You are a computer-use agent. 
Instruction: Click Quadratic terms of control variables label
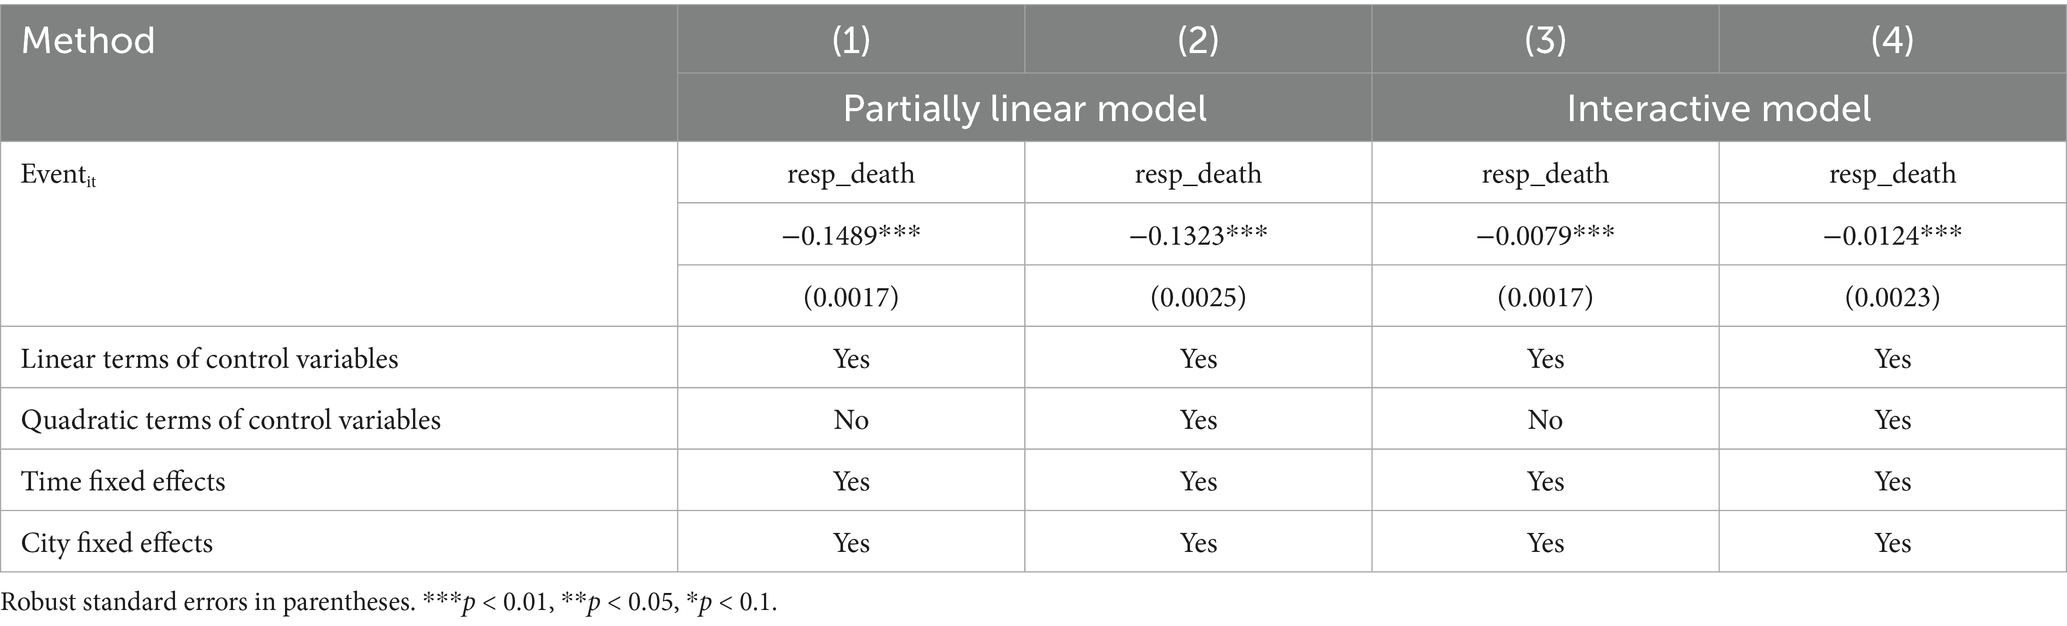[230, 420]
